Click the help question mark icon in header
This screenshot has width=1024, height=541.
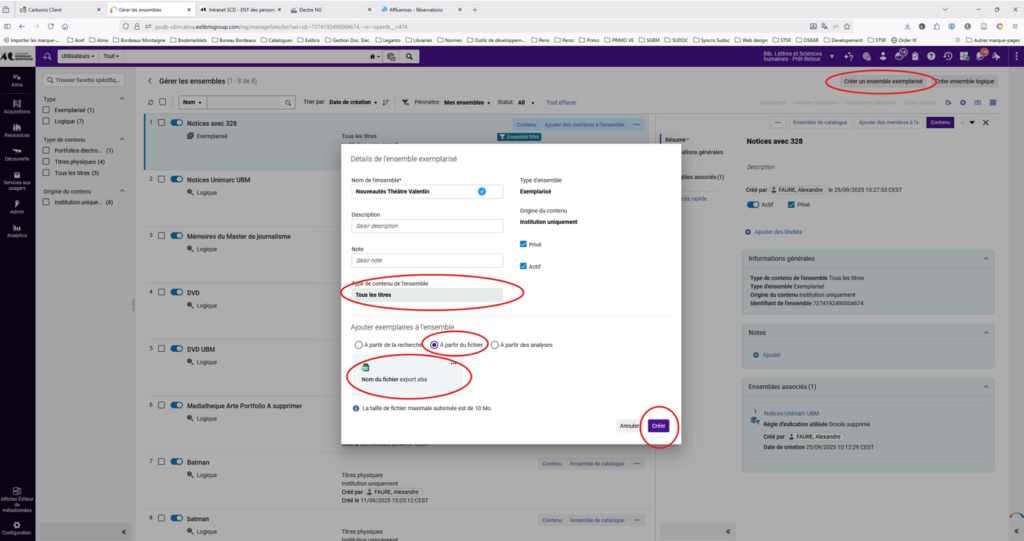[x=931, y=57]
